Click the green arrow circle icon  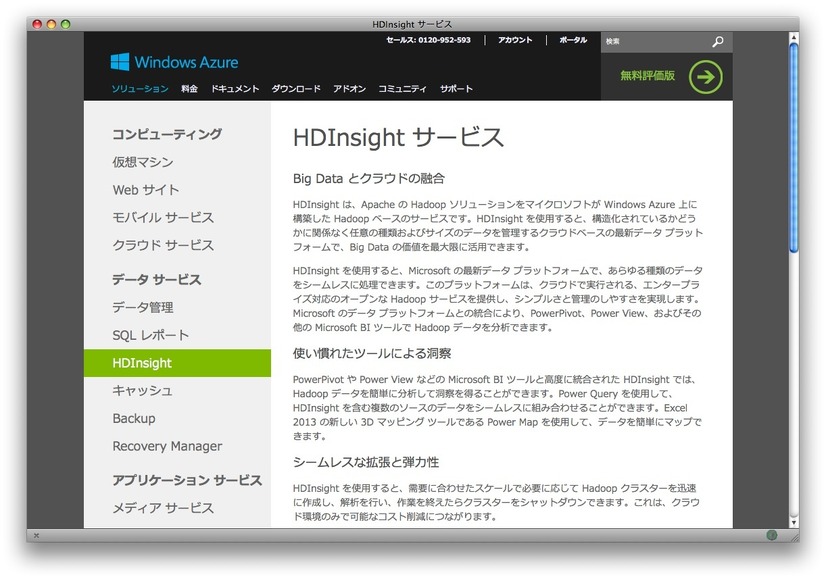tap(705, 77)
